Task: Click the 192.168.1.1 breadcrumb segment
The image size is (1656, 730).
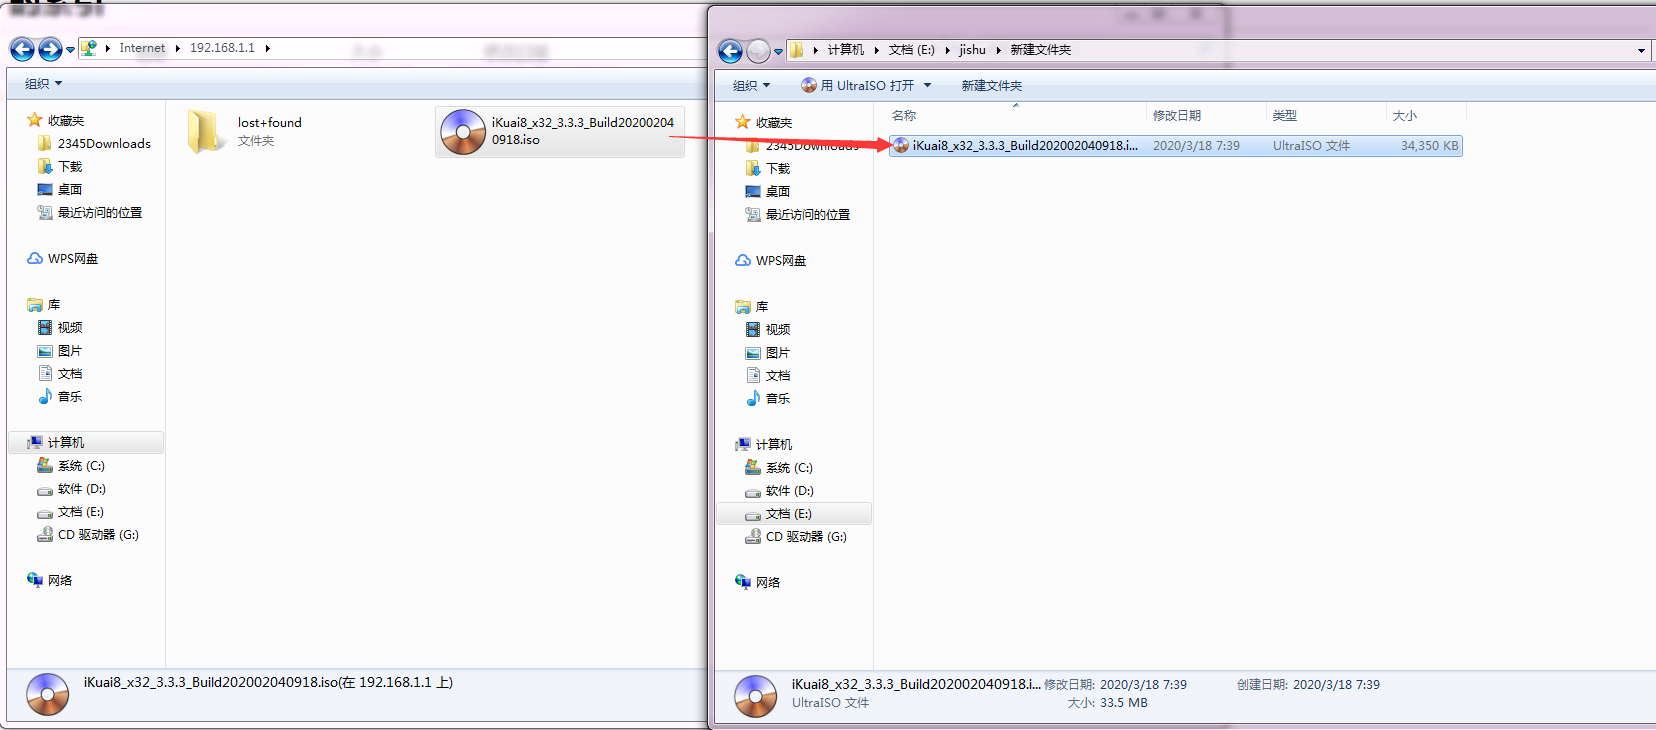Action: click(x=222, y=48)
